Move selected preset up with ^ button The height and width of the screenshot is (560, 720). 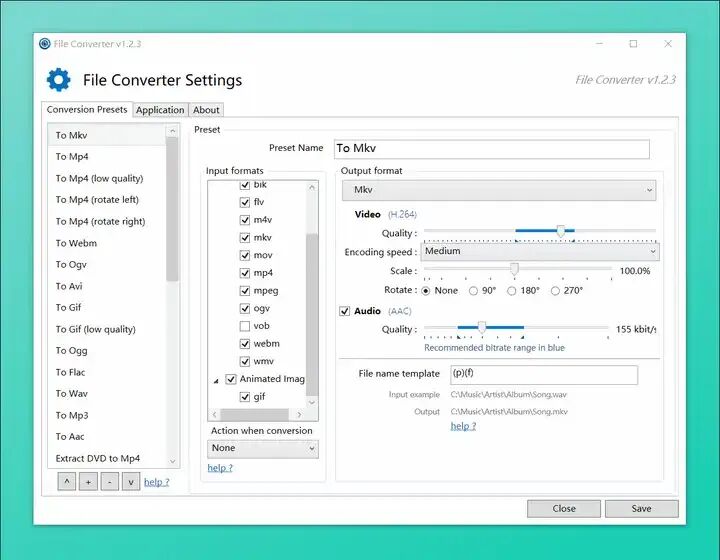(x=67, y=482)
